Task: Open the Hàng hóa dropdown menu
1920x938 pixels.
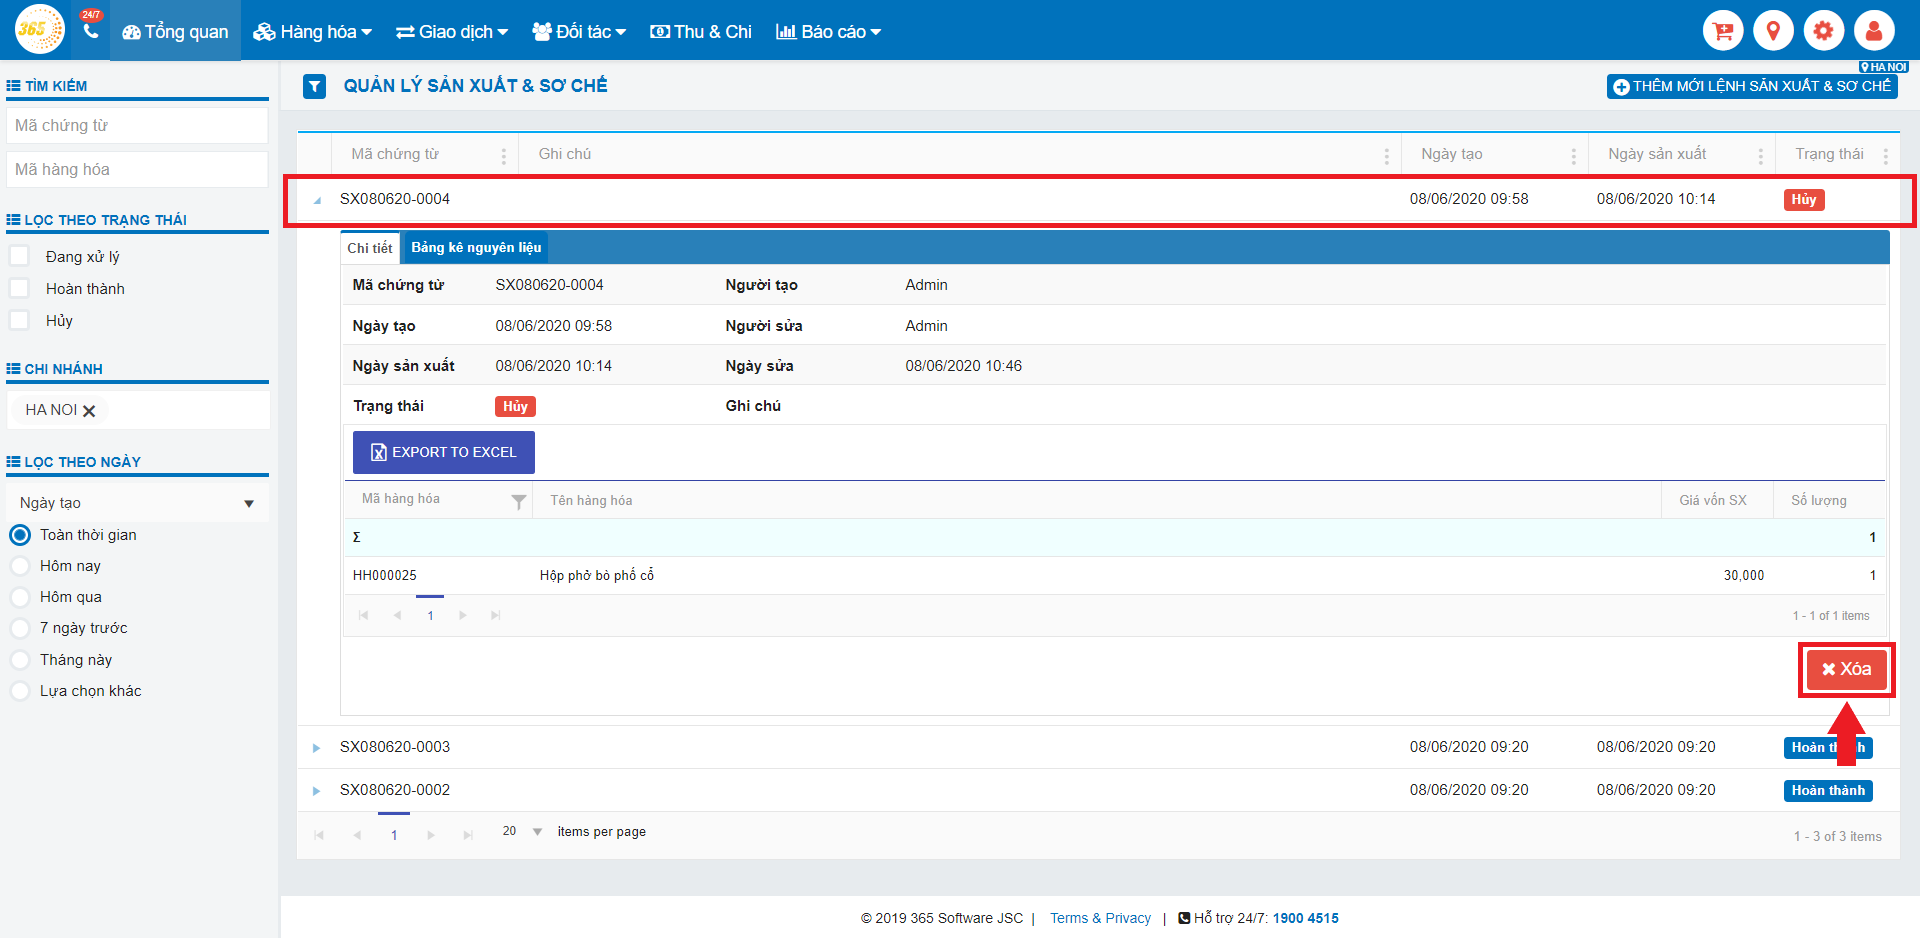Action: [x=312, y=32]
